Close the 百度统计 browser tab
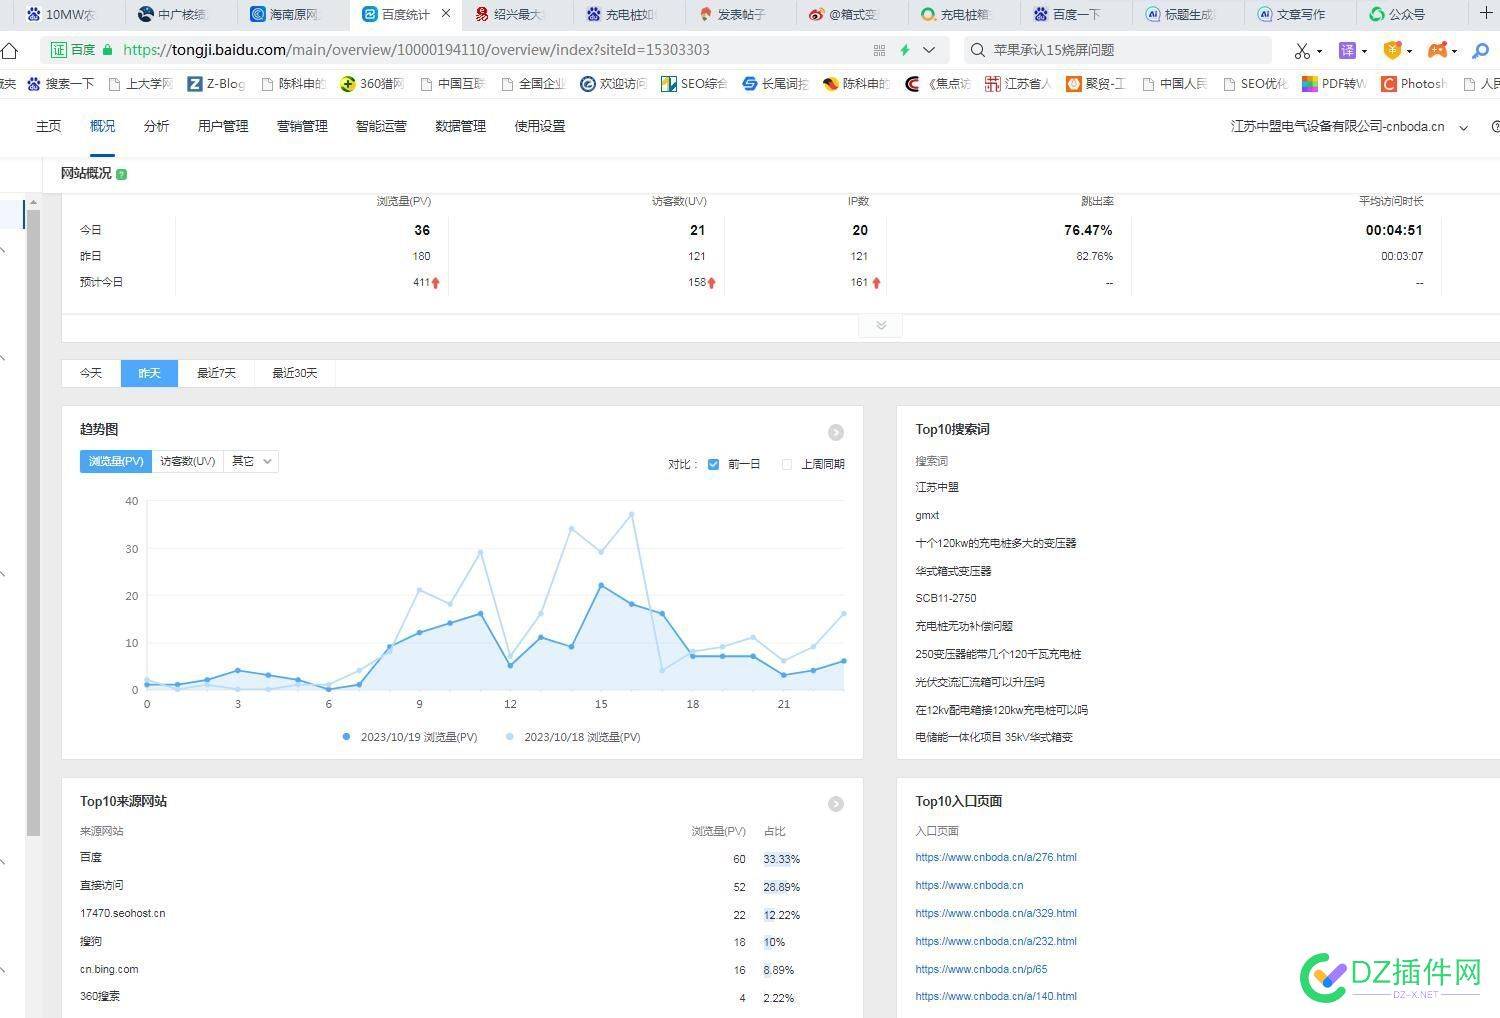Screen dimensions: 1500x1018 pyautogui.click(x=446, y=14)
